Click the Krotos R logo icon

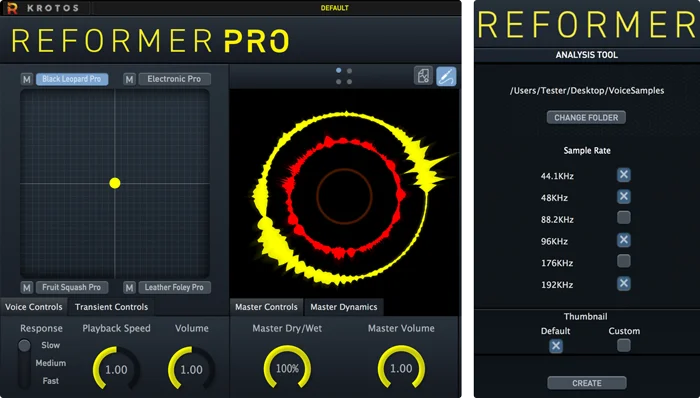pyautogui.click(x=12, y=8)
